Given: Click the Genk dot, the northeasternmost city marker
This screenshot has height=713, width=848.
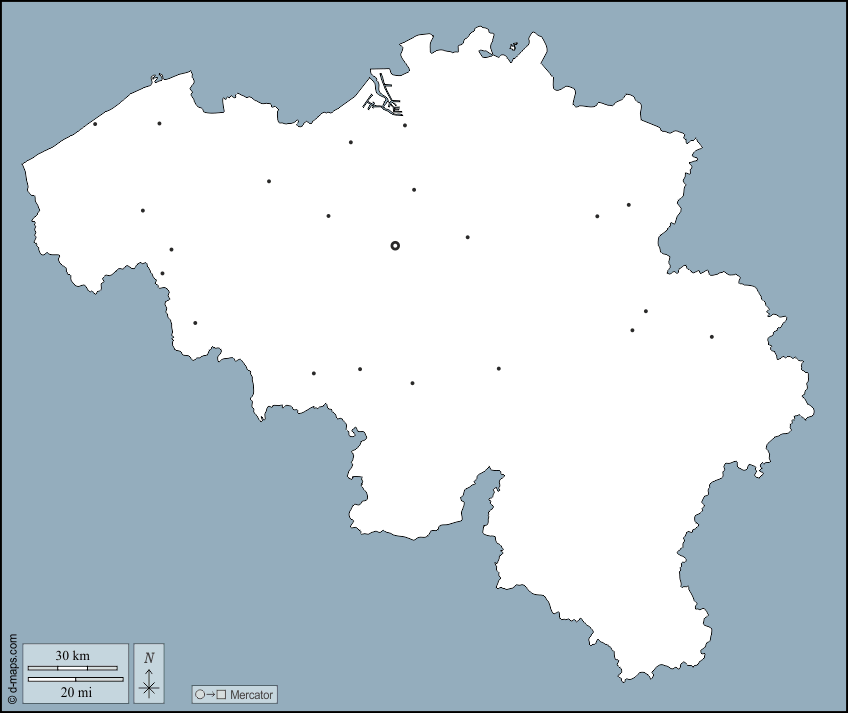Looking at the screenshot, I should pyautogui.click(x=629, y=205).
